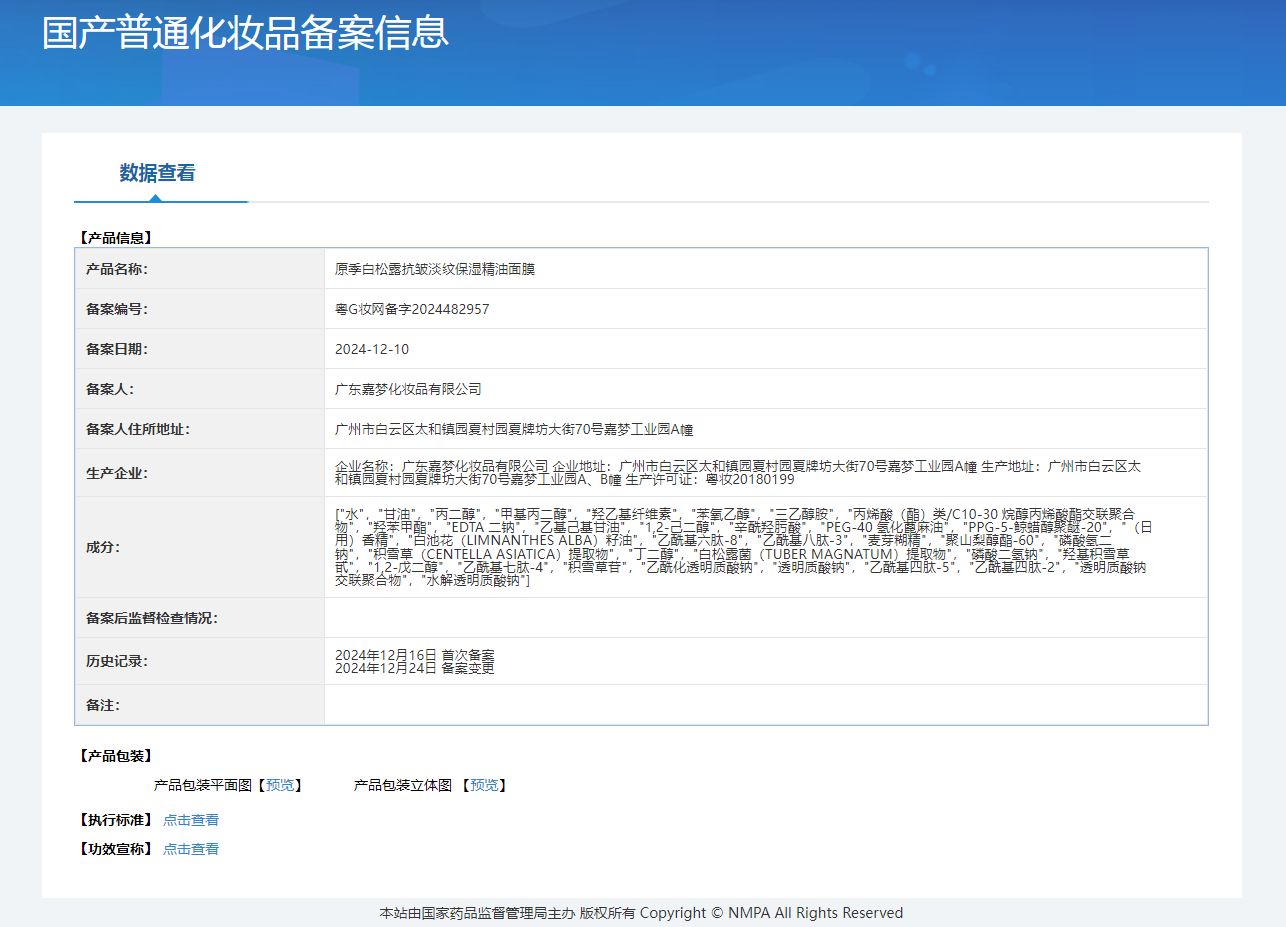
Task: Click 点击查看 next to 功效宣称
Action: click(x=191, y=849)
